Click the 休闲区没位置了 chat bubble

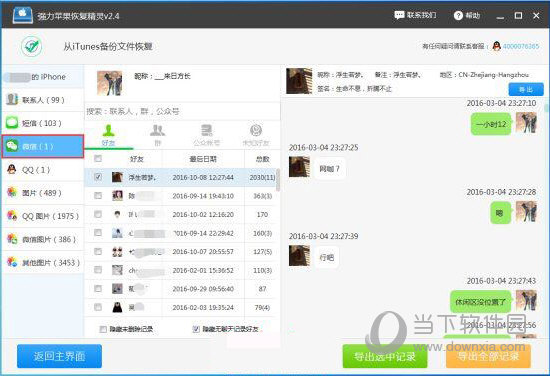click(481, 301)
